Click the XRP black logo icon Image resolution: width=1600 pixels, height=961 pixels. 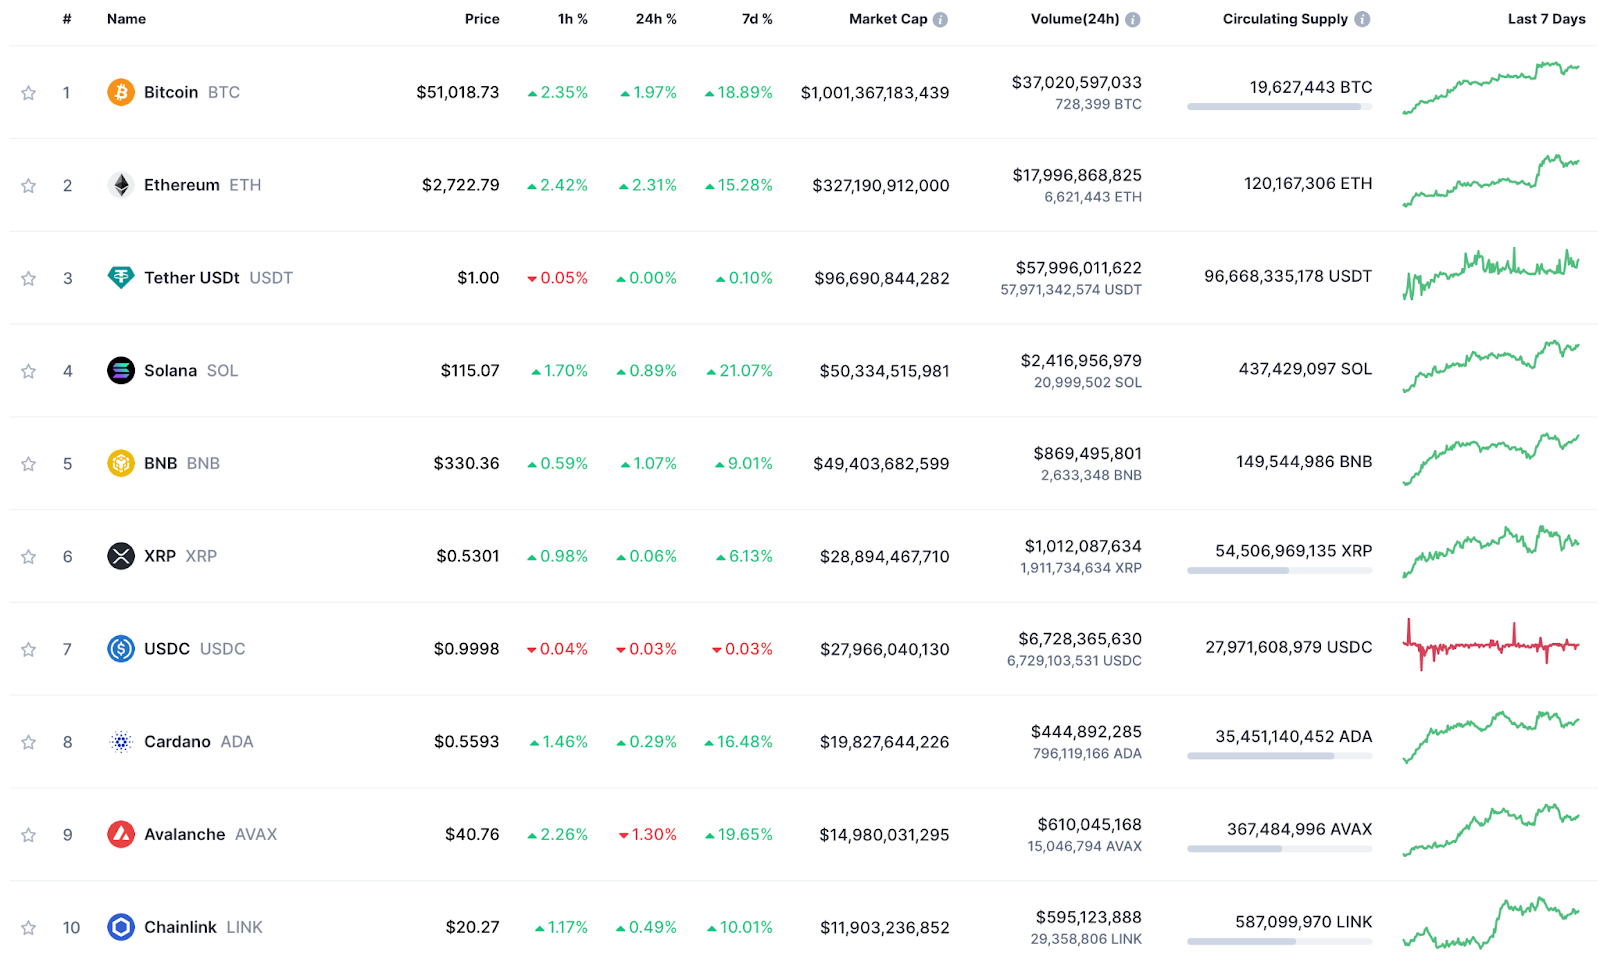pyautogui.click(x=121, y=556)
